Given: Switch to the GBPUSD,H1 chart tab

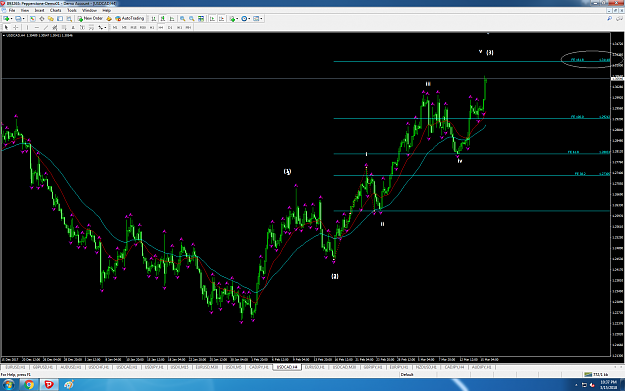Looking at the screenshot, I should pyautogui.click(x=43, y=367).
